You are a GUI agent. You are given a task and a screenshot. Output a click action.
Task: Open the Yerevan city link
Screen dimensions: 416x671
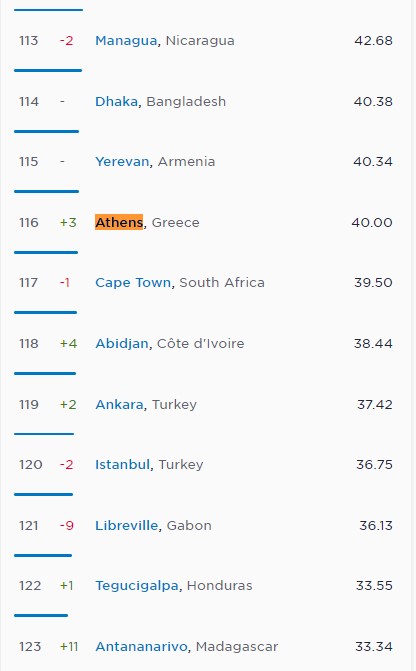point(122,162)
